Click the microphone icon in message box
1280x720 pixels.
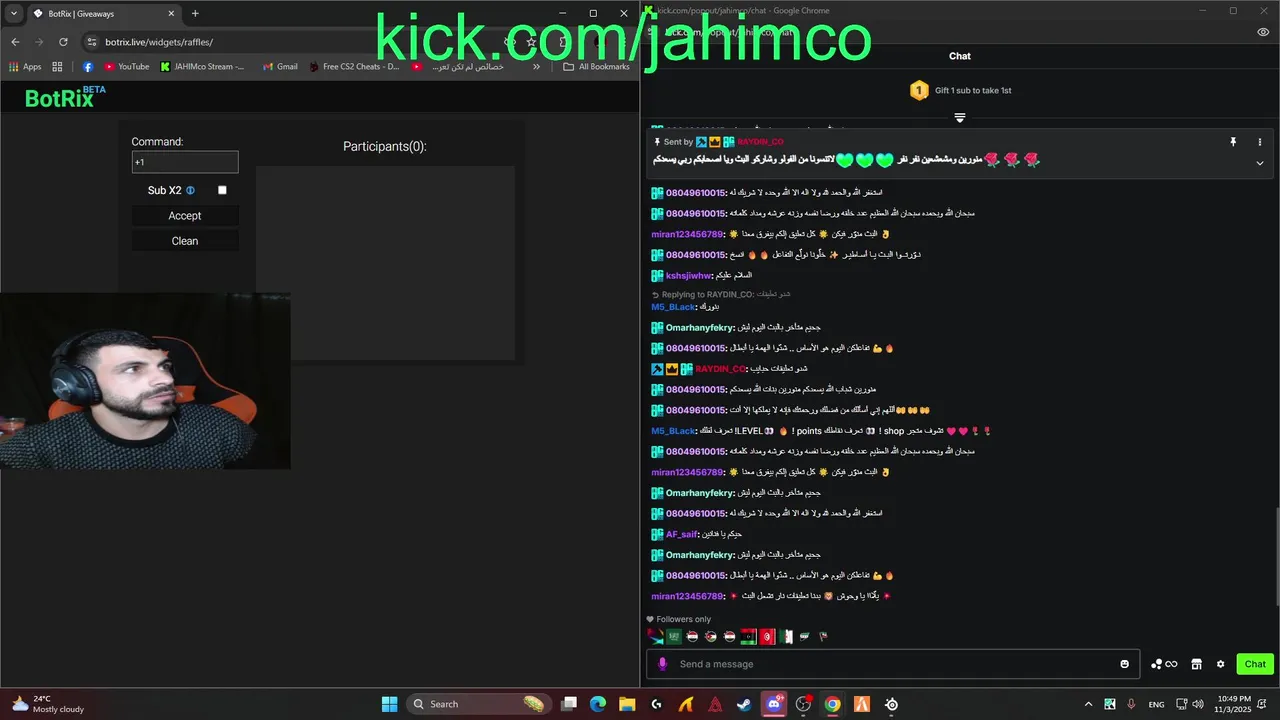[662, 664]
